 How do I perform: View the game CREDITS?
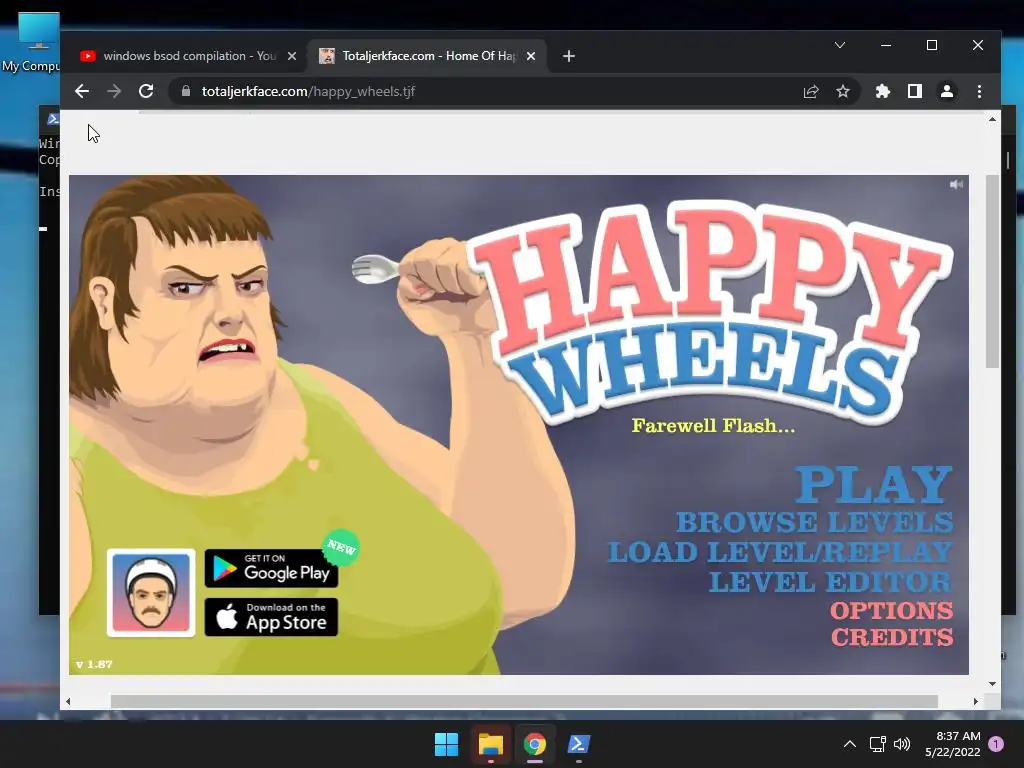892,637
